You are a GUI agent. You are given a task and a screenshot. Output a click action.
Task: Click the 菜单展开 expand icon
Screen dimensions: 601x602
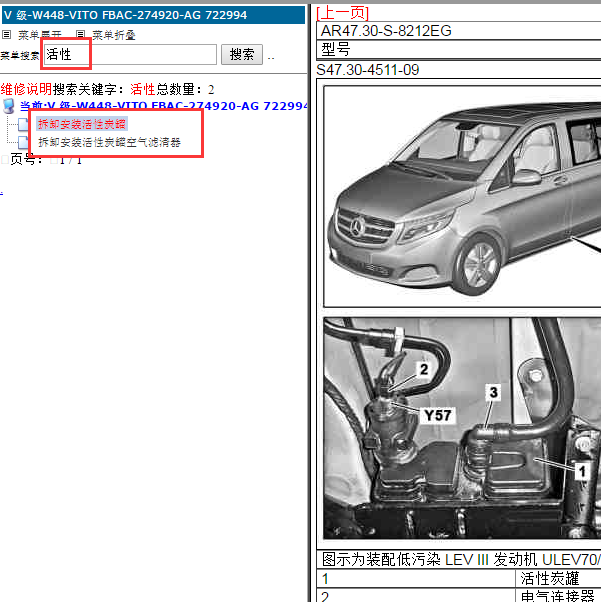(x=7, y=35)
